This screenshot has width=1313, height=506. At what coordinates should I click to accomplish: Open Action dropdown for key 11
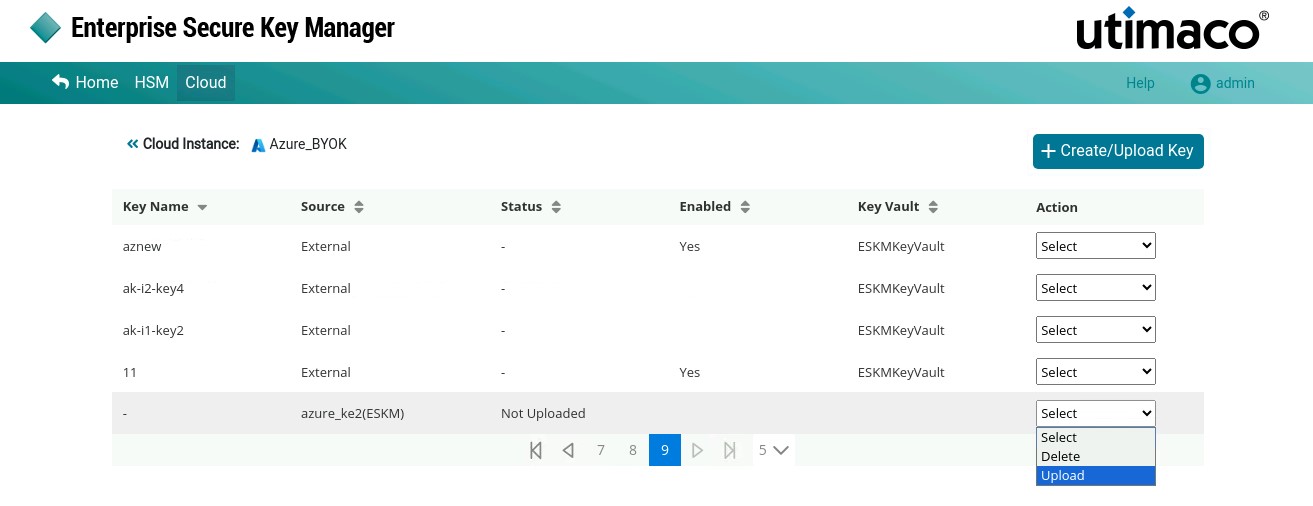1096,372
